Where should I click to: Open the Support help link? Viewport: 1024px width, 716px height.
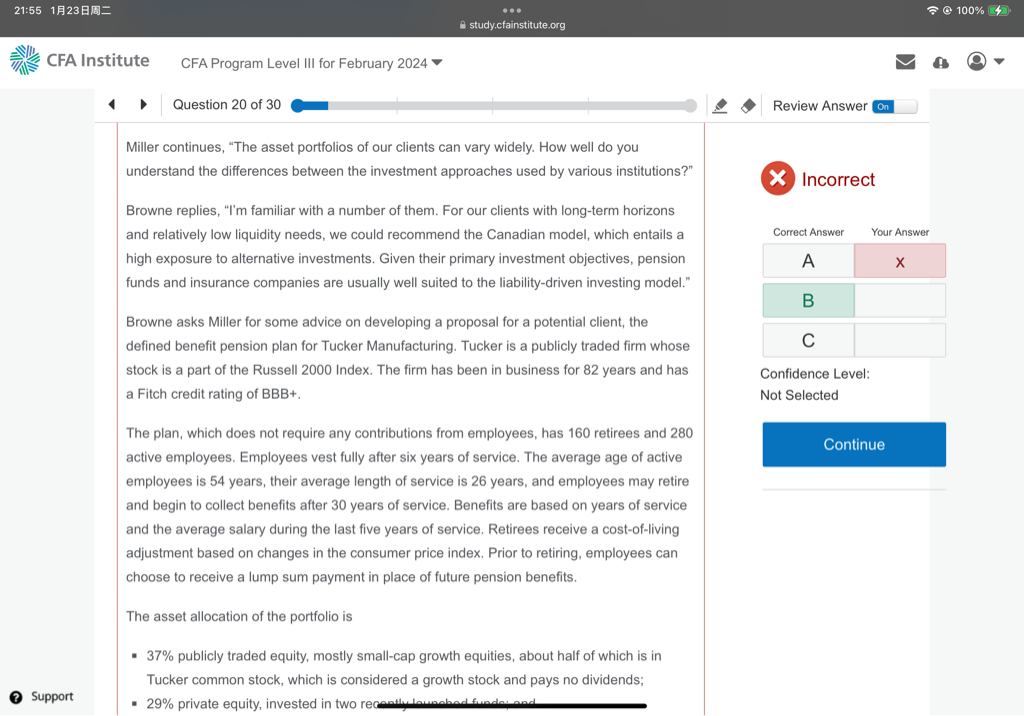[x=42, y=696]
